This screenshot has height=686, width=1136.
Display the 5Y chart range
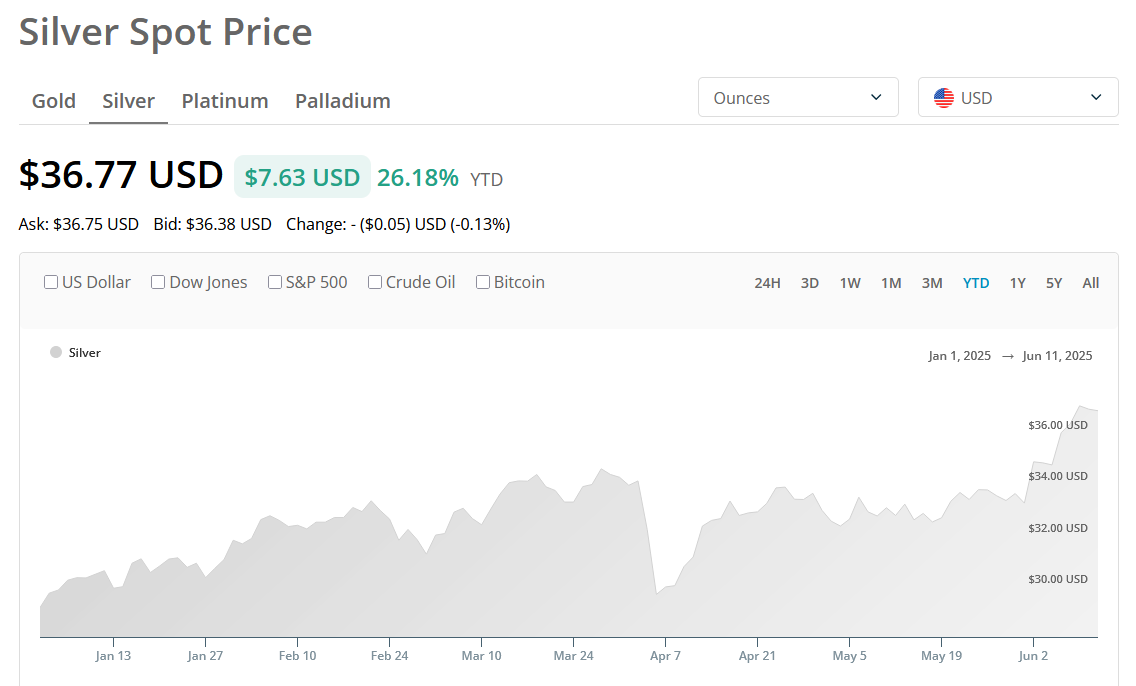point(1054,283)
